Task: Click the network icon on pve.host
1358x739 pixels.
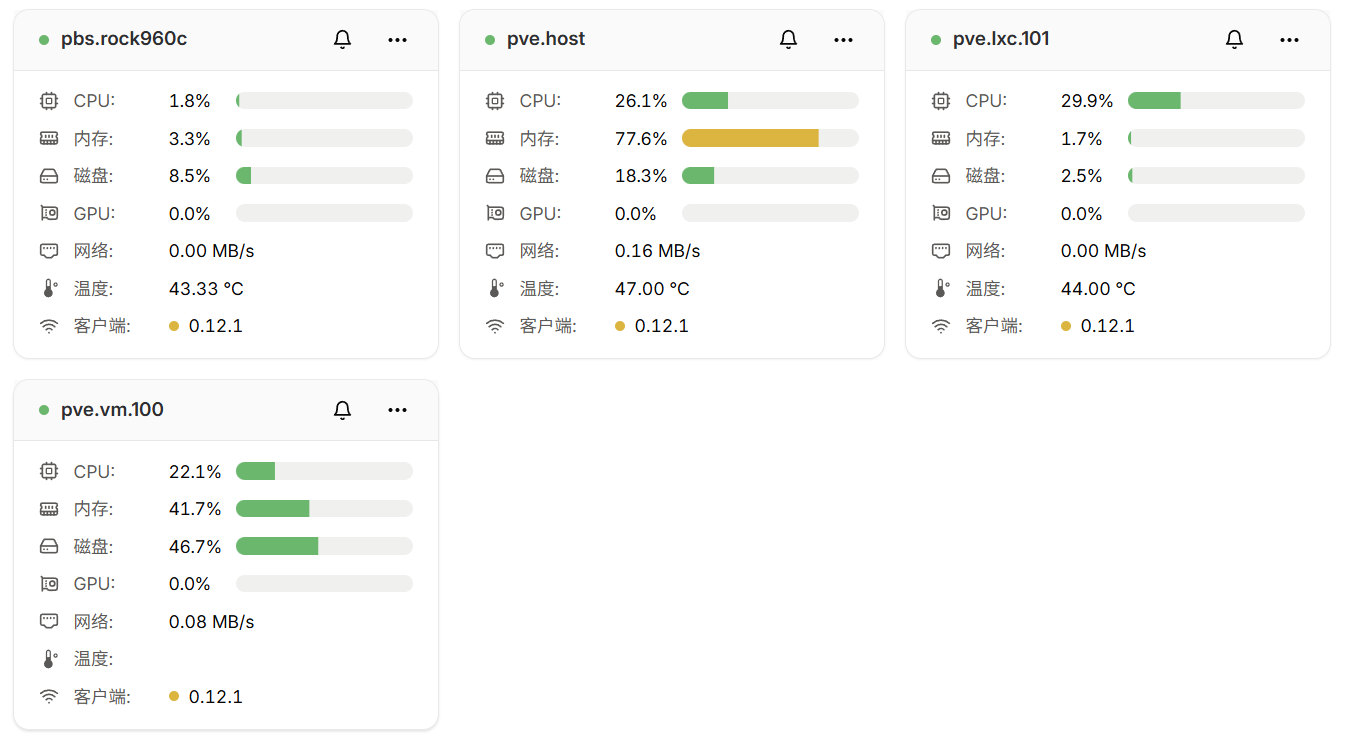Action: (495, 251)
